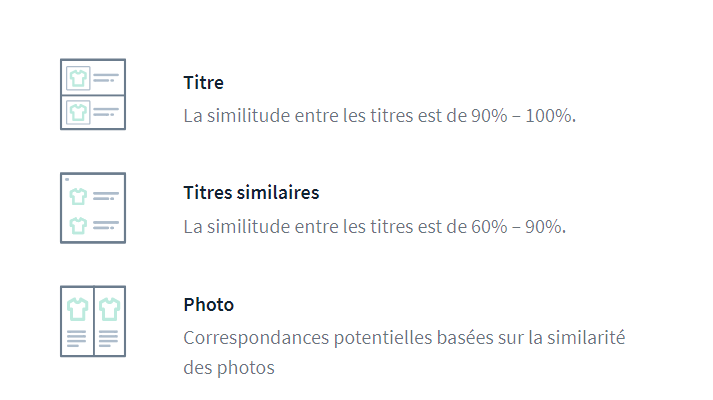Click left t-shirt in Photo icon
Viewport: 713px width, 400px height.
77,309
